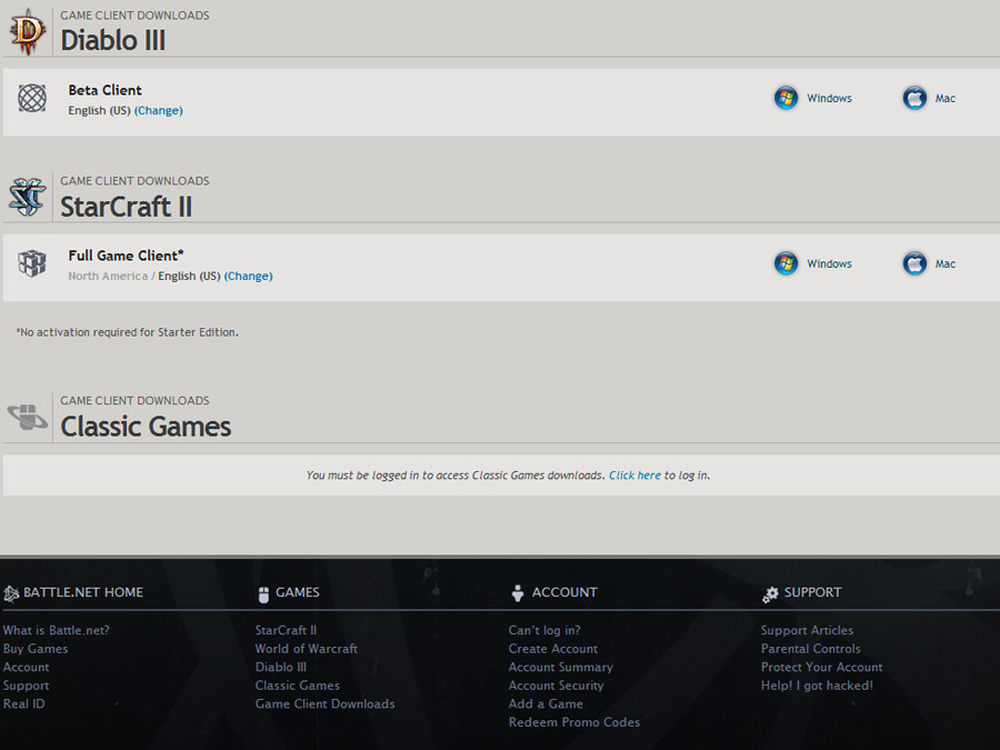Change language for Diablo III Beta Client
This screenshot has height=750, width=1000.
pyautogui.click(x=158, y=110)
